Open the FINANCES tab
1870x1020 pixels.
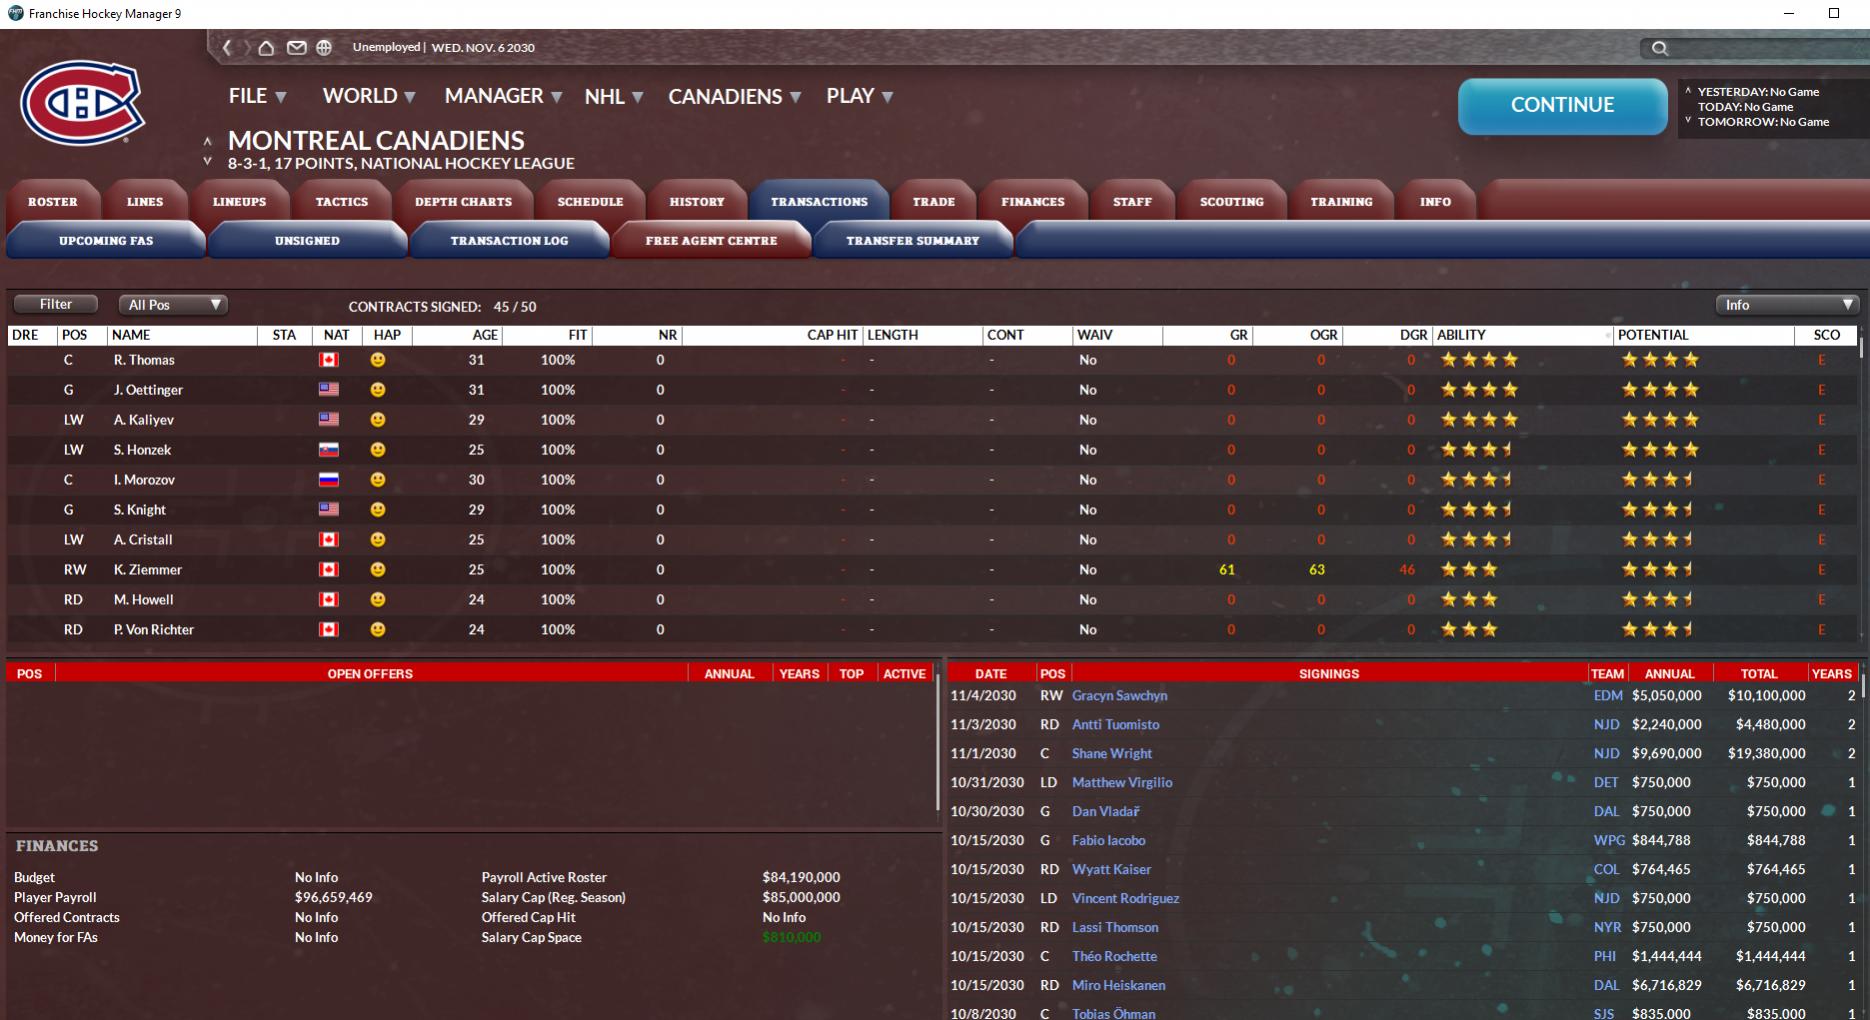tap(1033, 201)
